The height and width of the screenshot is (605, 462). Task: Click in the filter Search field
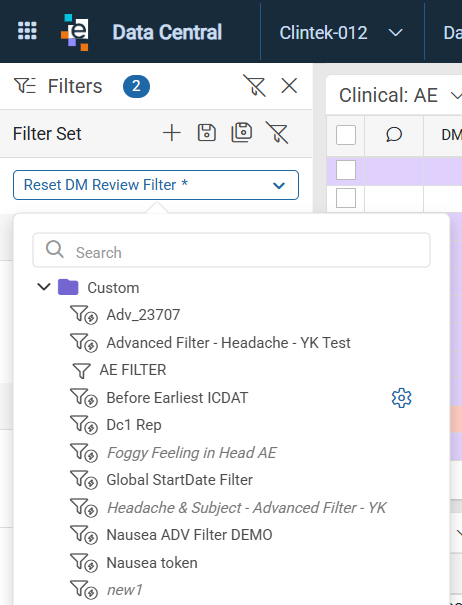[x=231, y=250]
